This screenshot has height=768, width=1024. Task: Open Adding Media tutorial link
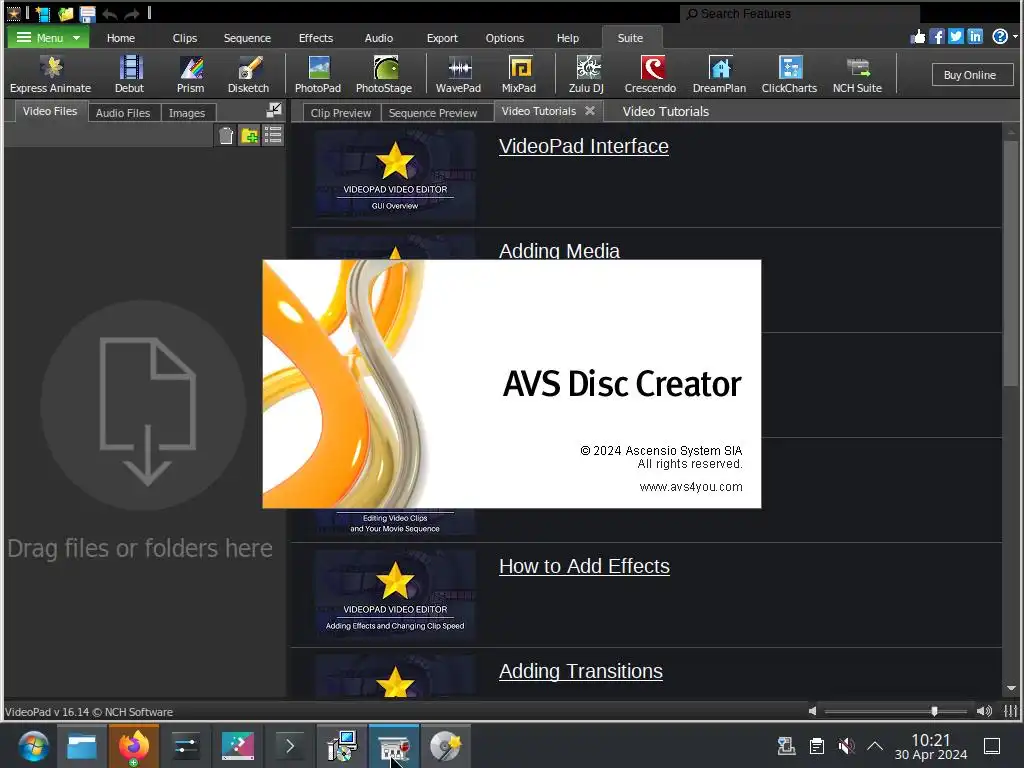pyautogui.click(x=559, y=251)
